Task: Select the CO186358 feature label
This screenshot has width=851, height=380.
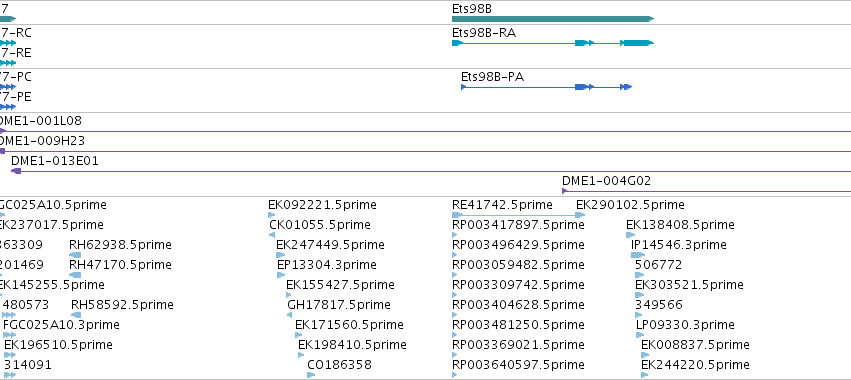Action: tap(339, 364)
